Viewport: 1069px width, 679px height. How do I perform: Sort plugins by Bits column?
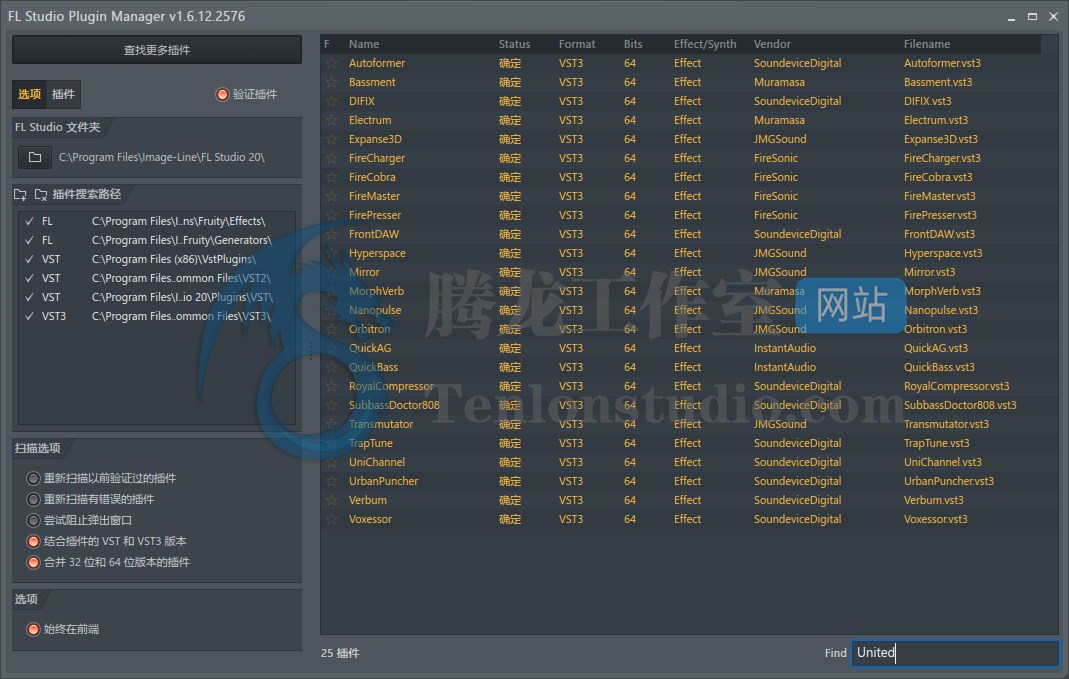click(633, 44)
